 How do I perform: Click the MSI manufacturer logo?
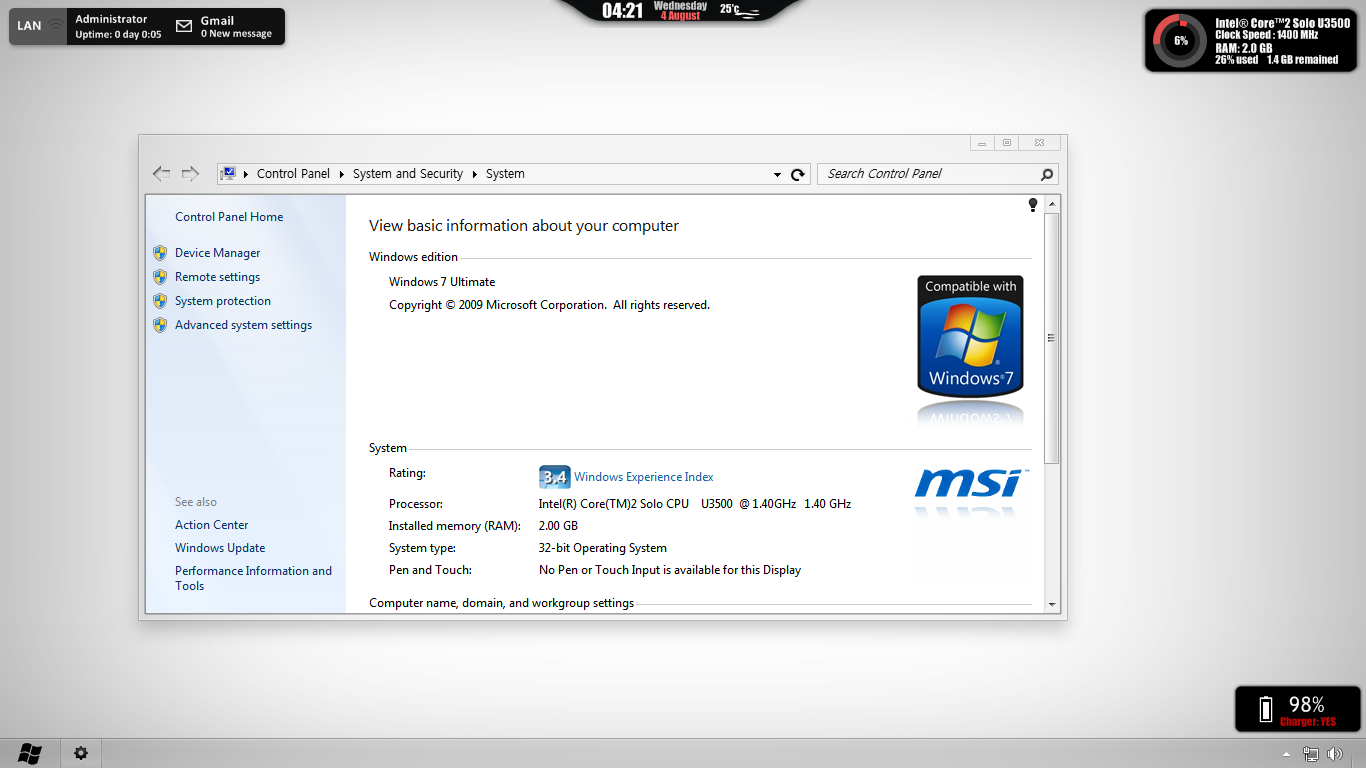969,483
